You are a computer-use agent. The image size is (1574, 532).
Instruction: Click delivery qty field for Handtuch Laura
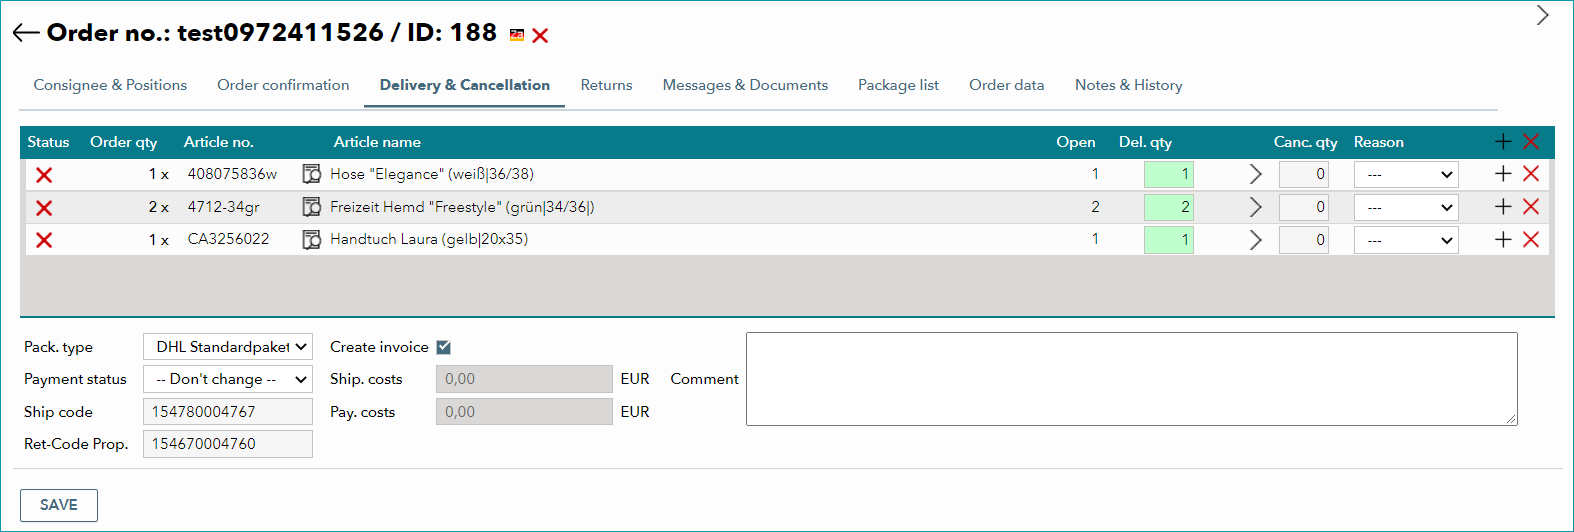(1169, 240)
